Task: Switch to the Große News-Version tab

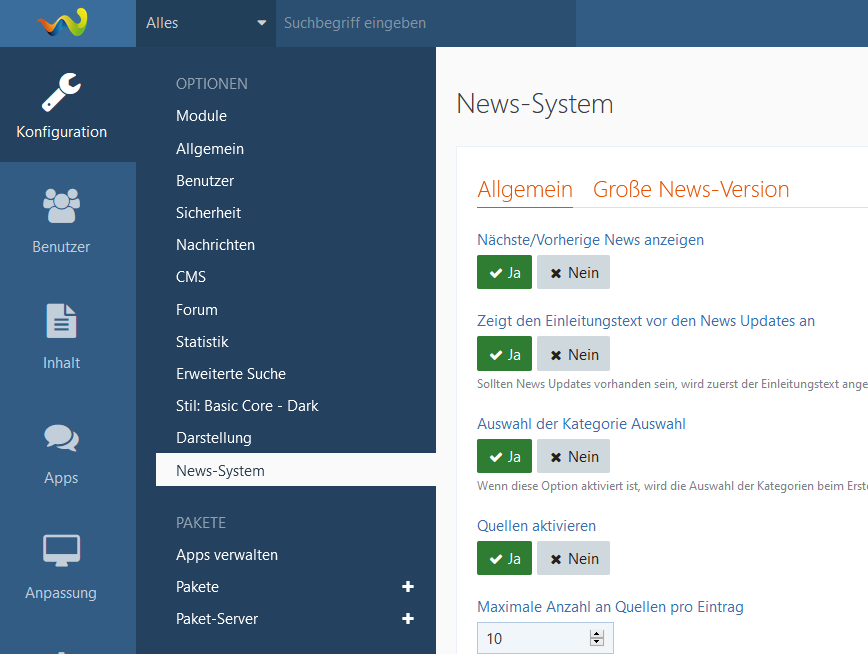Action: point(691,190)
